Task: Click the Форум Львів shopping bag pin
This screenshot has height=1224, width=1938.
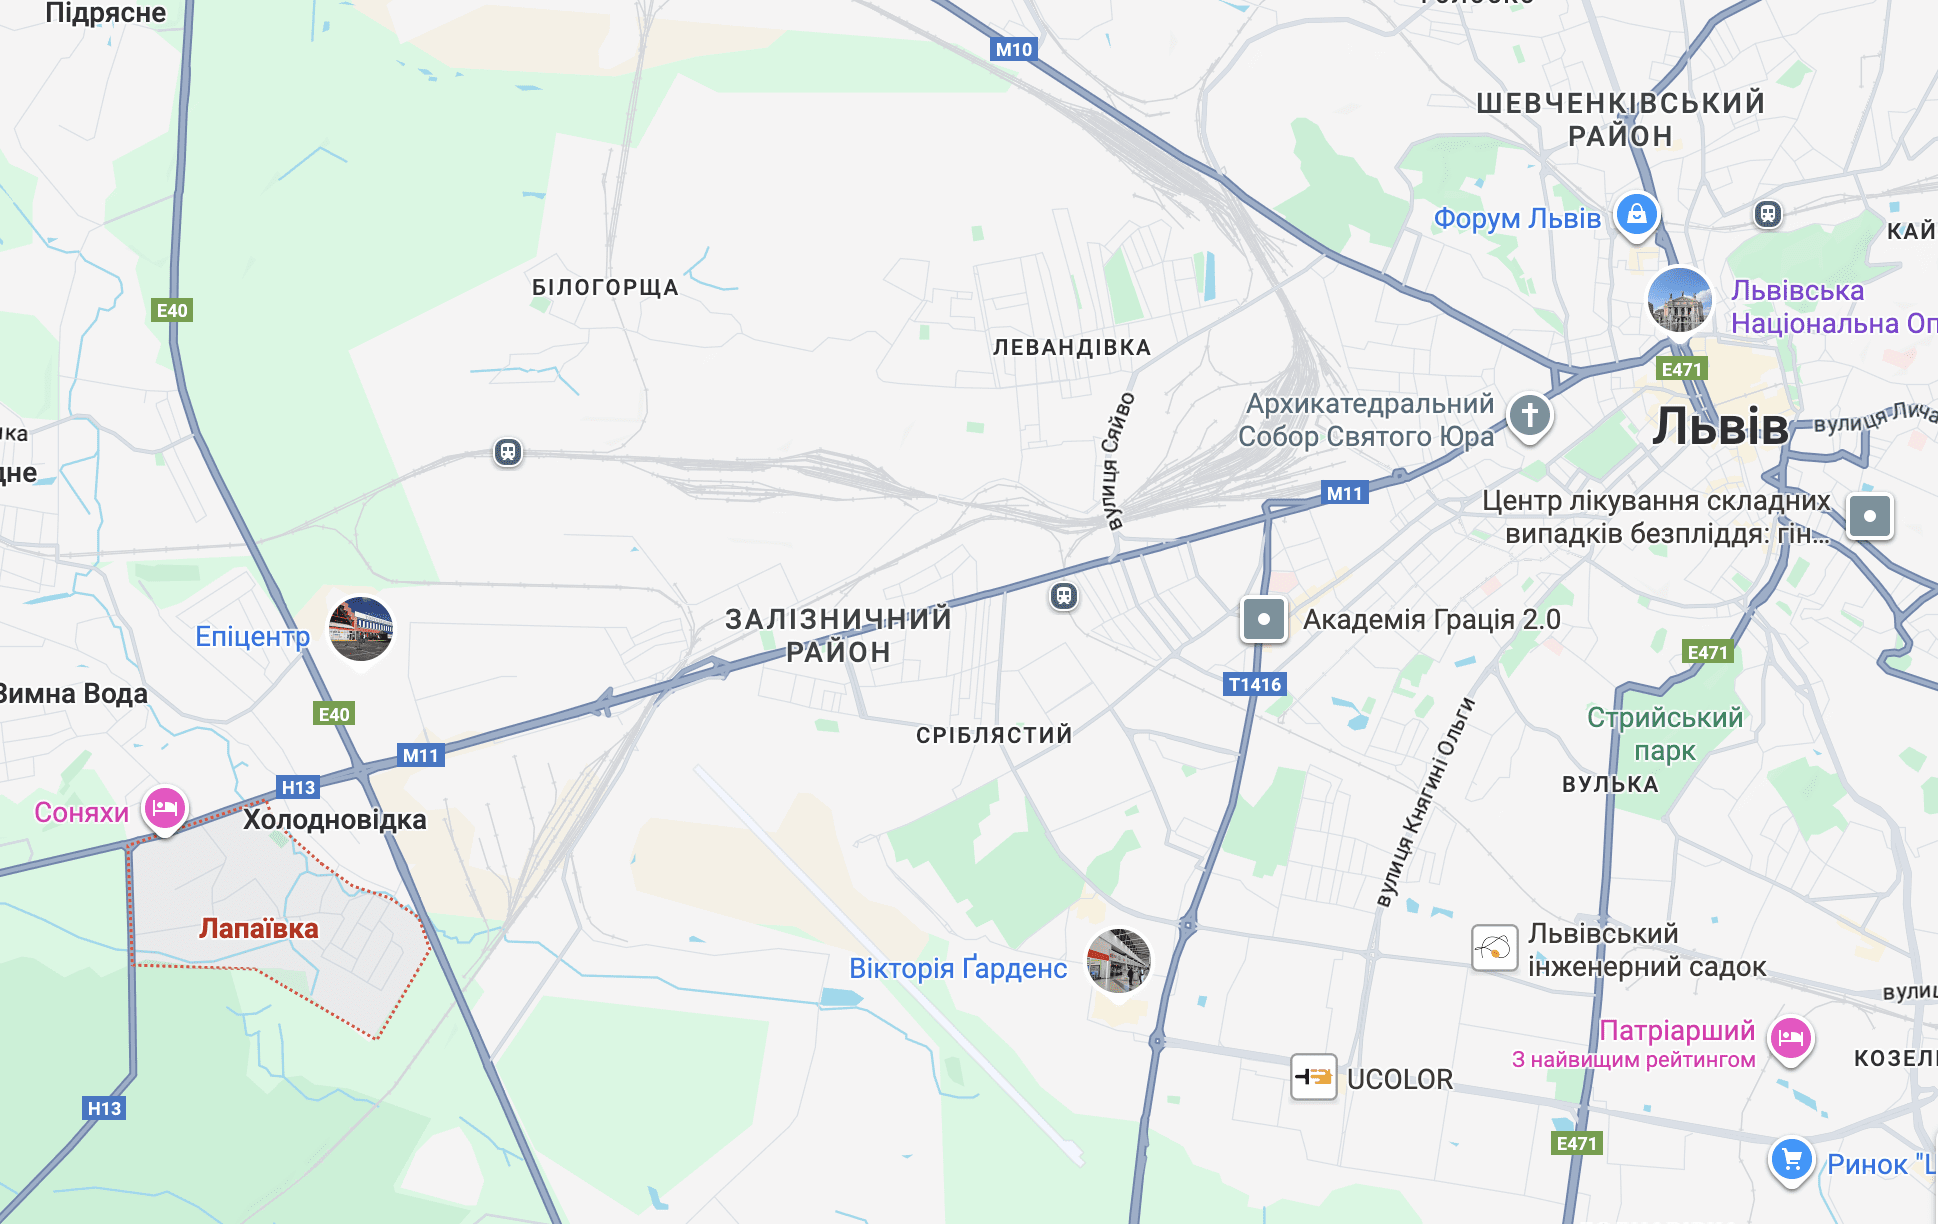Action: click(x=1637, y=215)
